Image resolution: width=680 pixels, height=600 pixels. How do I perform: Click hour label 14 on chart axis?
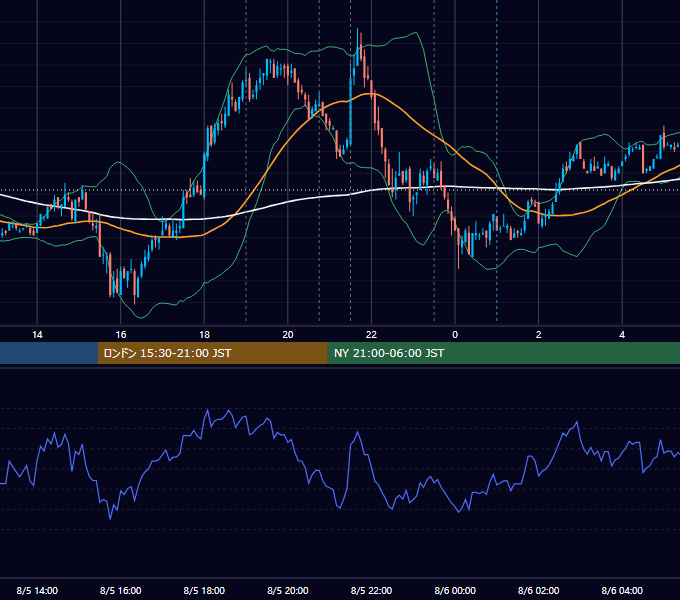click(x=37, y=335)
